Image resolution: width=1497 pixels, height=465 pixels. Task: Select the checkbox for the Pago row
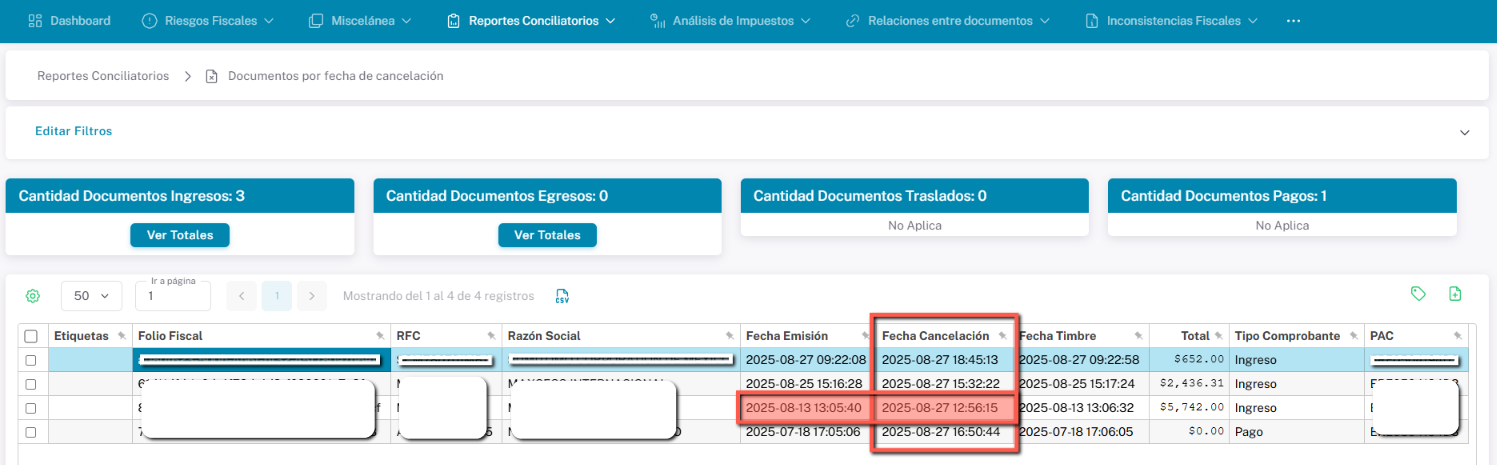pyautogui.click(x=31, y=432)
